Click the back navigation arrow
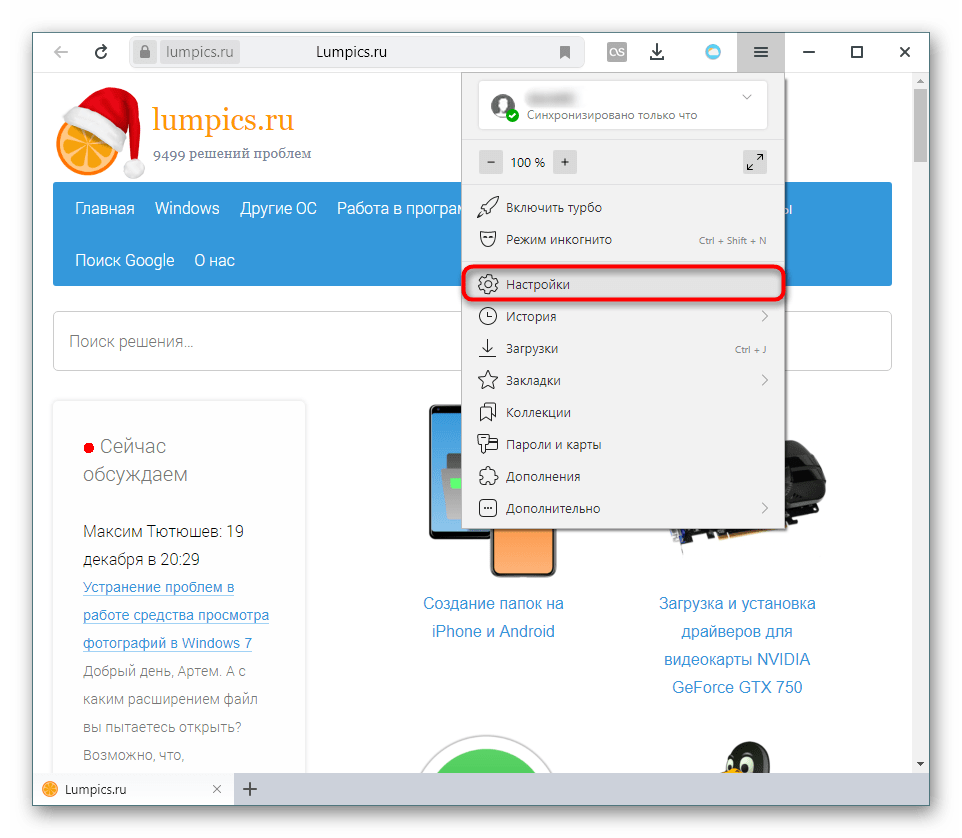Image resolution: width=962 pixels, height=838 pixels. coord(61,52)
